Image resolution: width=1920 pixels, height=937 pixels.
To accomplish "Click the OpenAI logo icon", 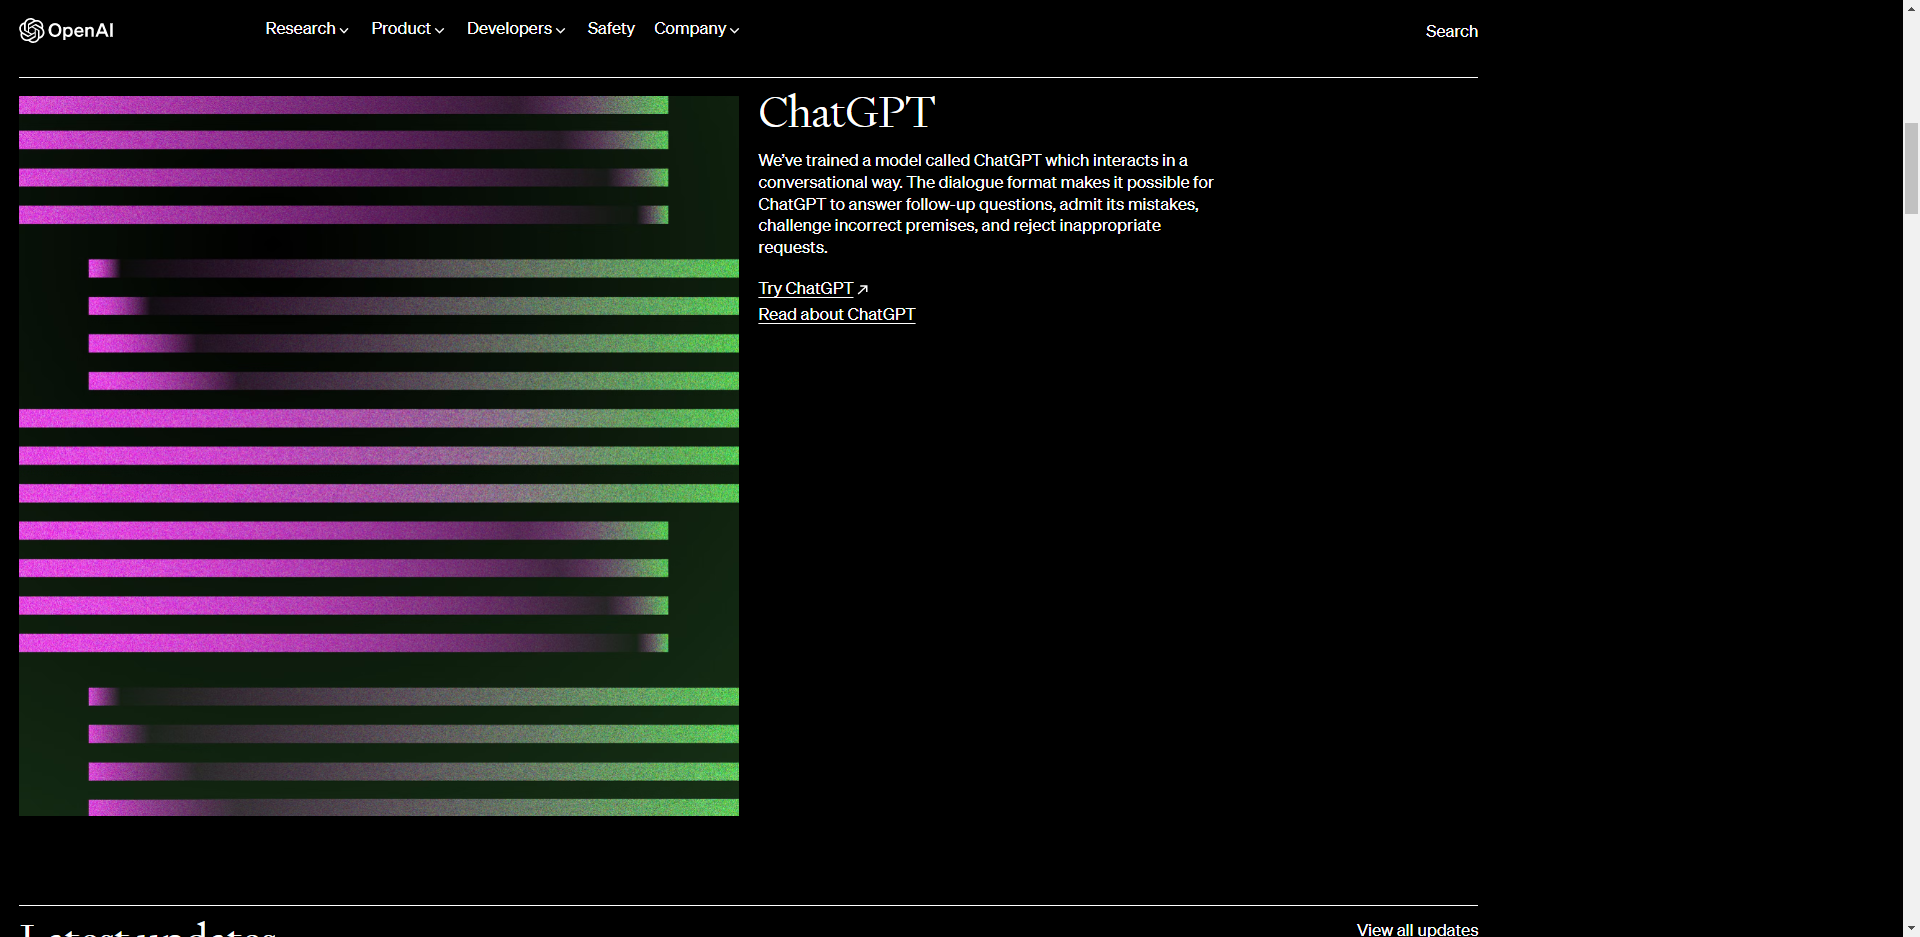I will [x=32, y=30].
